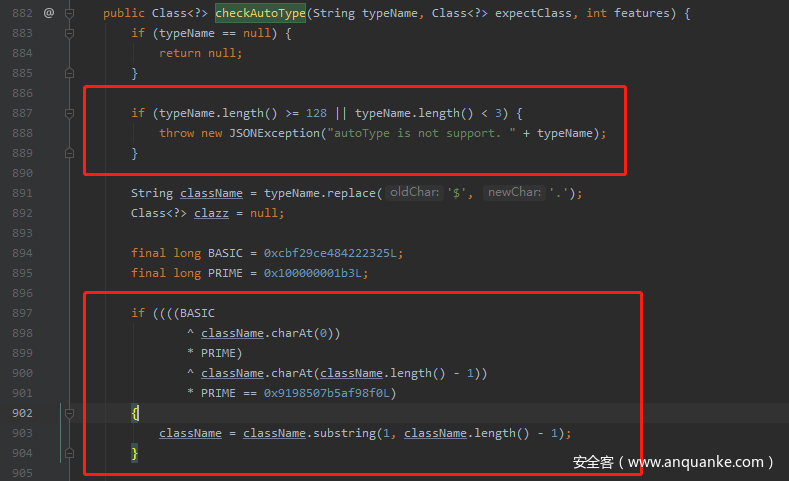Click the highlighted closing brace on line 904

(x=135, y=453)
